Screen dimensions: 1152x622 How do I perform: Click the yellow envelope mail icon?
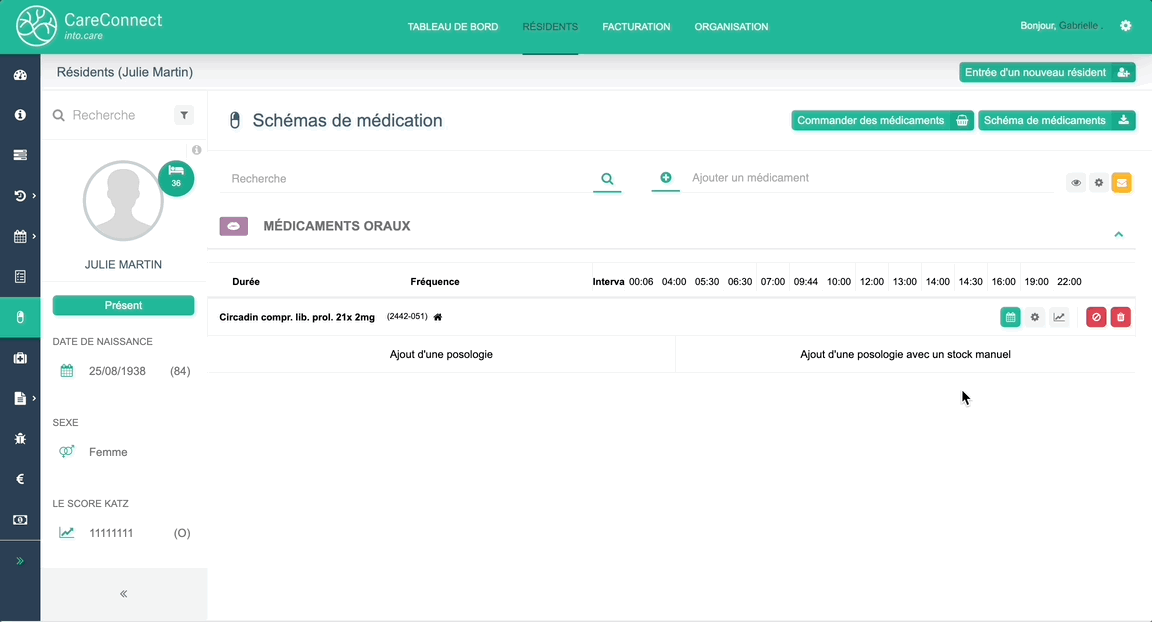[1121, 183]
